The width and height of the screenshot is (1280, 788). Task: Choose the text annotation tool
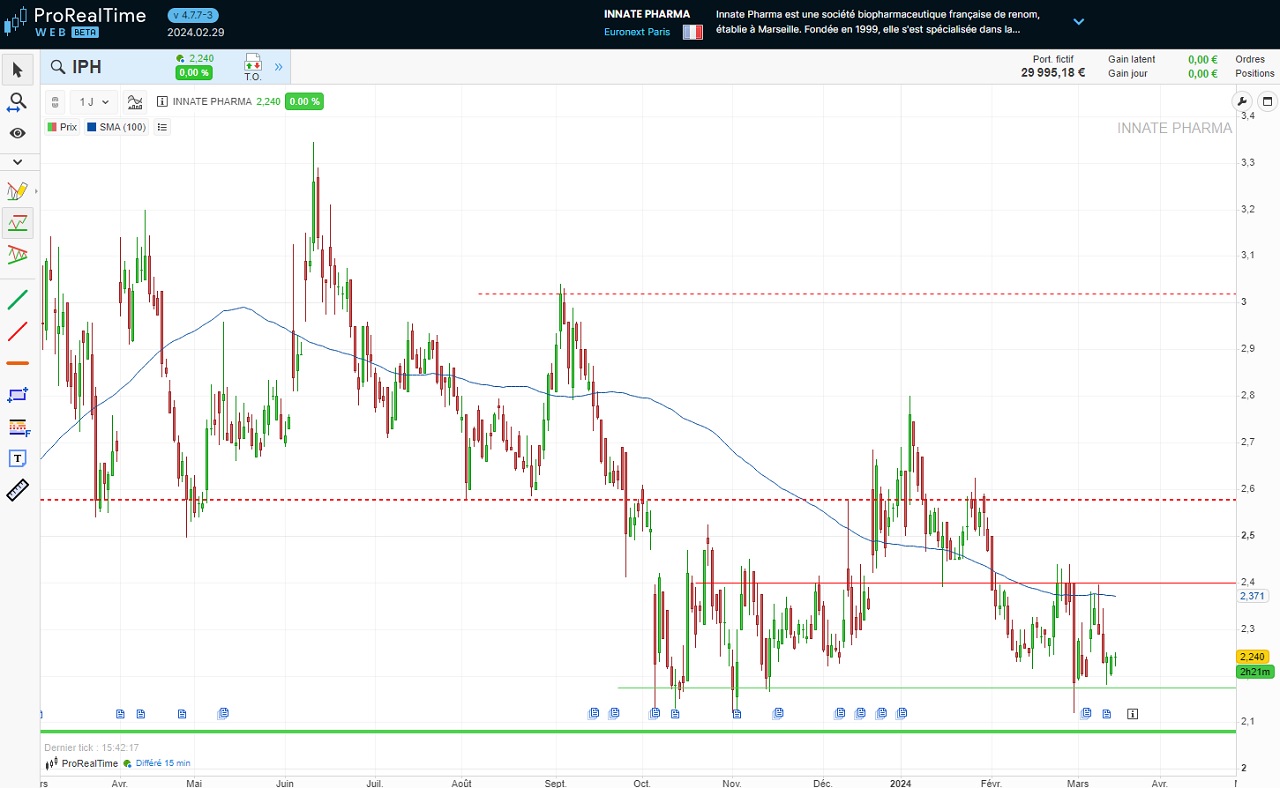coord(17,458)
